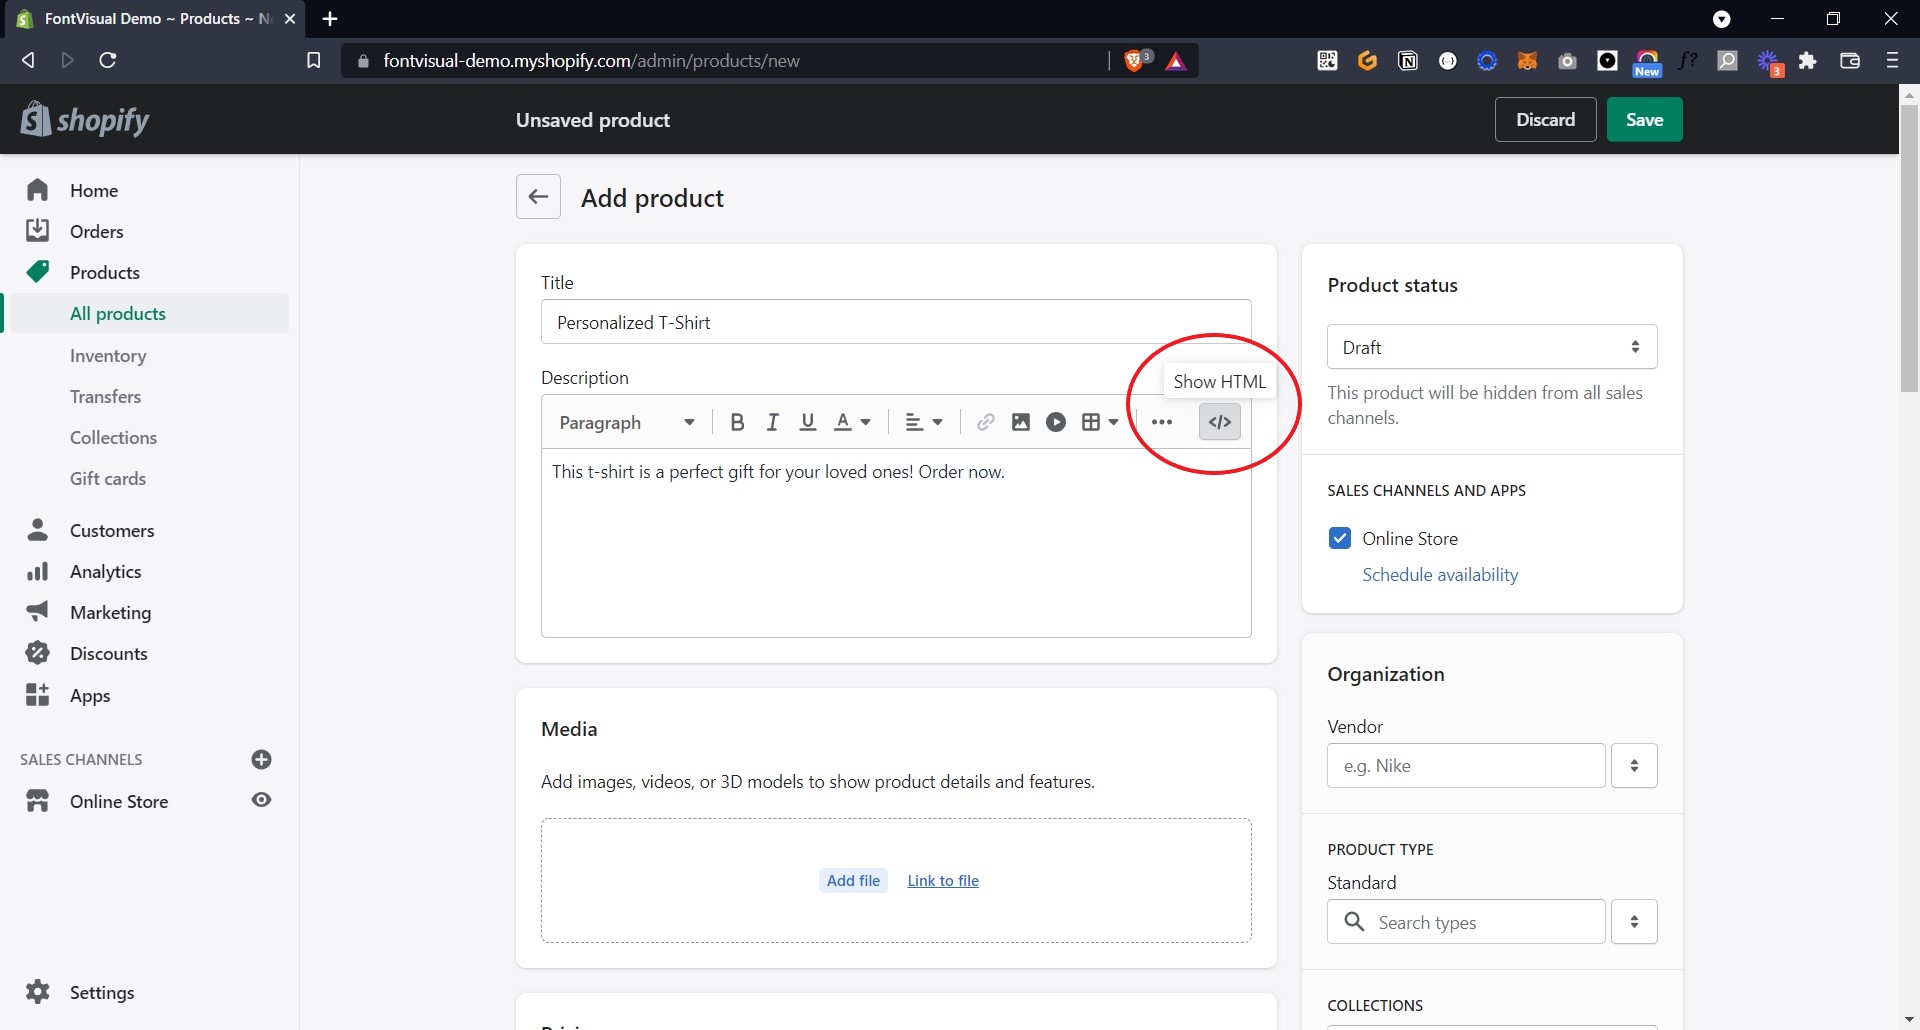Add a sales channel with plus icon
Viewport: 1920px width, 1030px height.
click(261, 760)
